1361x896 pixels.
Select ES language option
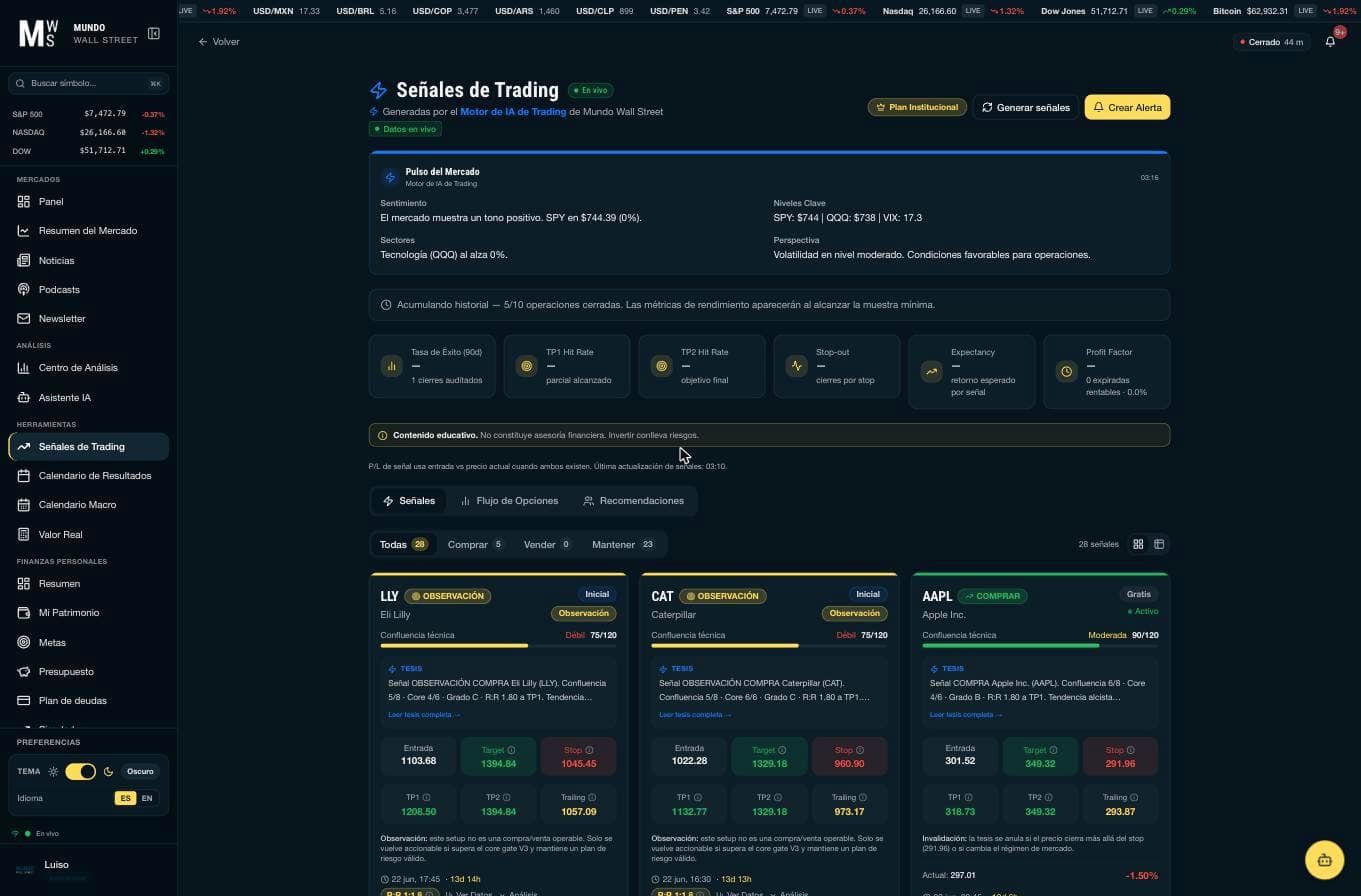tap(125, 798)
